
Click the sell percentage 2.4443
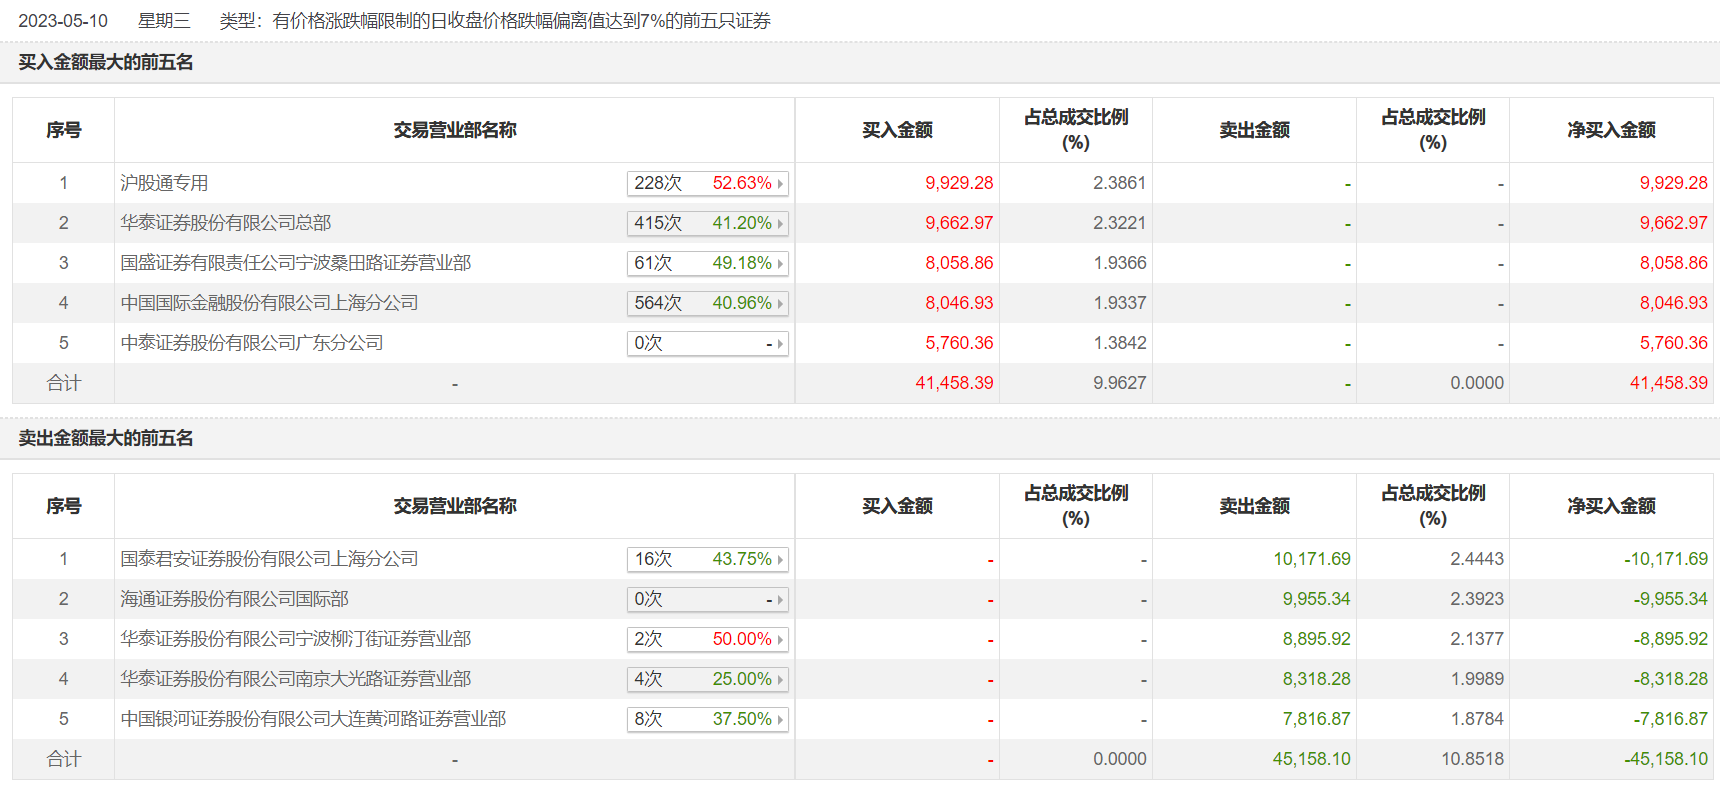(1477, 559)
